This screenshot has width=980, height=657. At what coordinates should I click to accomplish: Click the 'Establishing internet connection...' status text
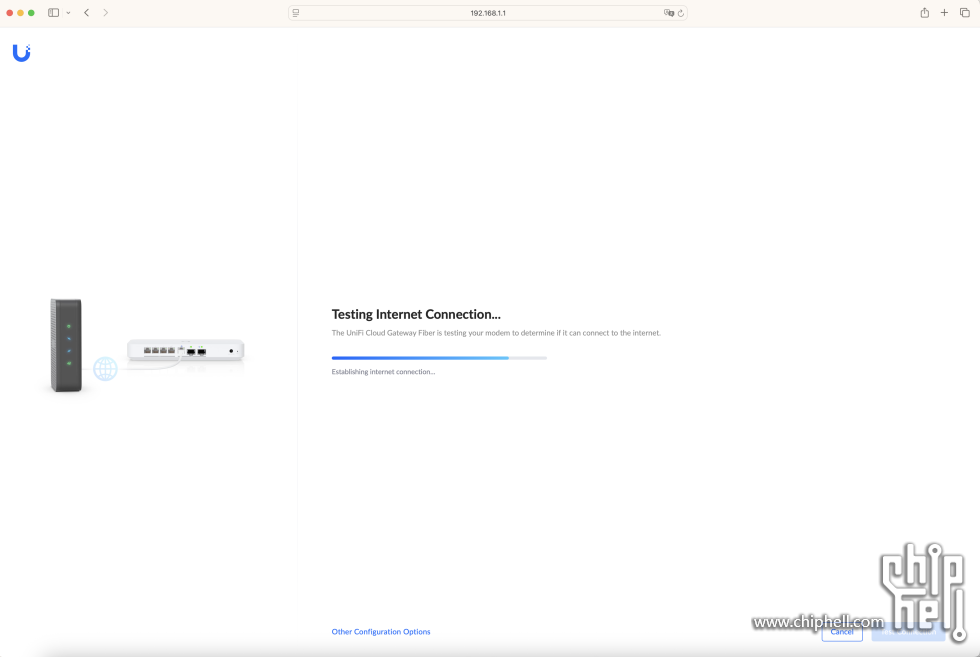click(x=383, y=371)
